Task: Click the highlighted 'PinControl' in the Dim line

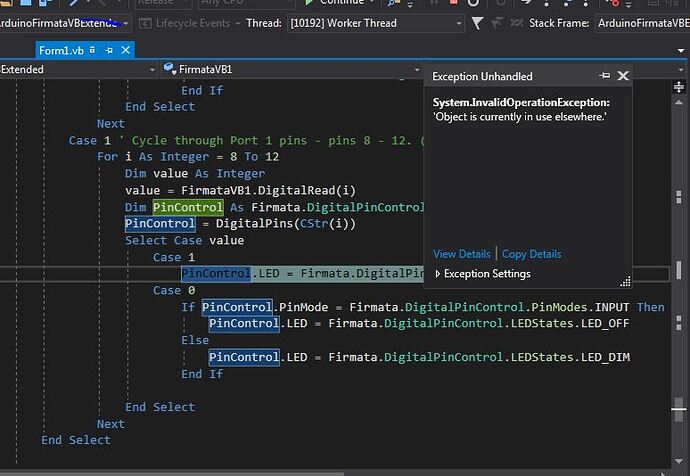Action: (x=188, y=207)
